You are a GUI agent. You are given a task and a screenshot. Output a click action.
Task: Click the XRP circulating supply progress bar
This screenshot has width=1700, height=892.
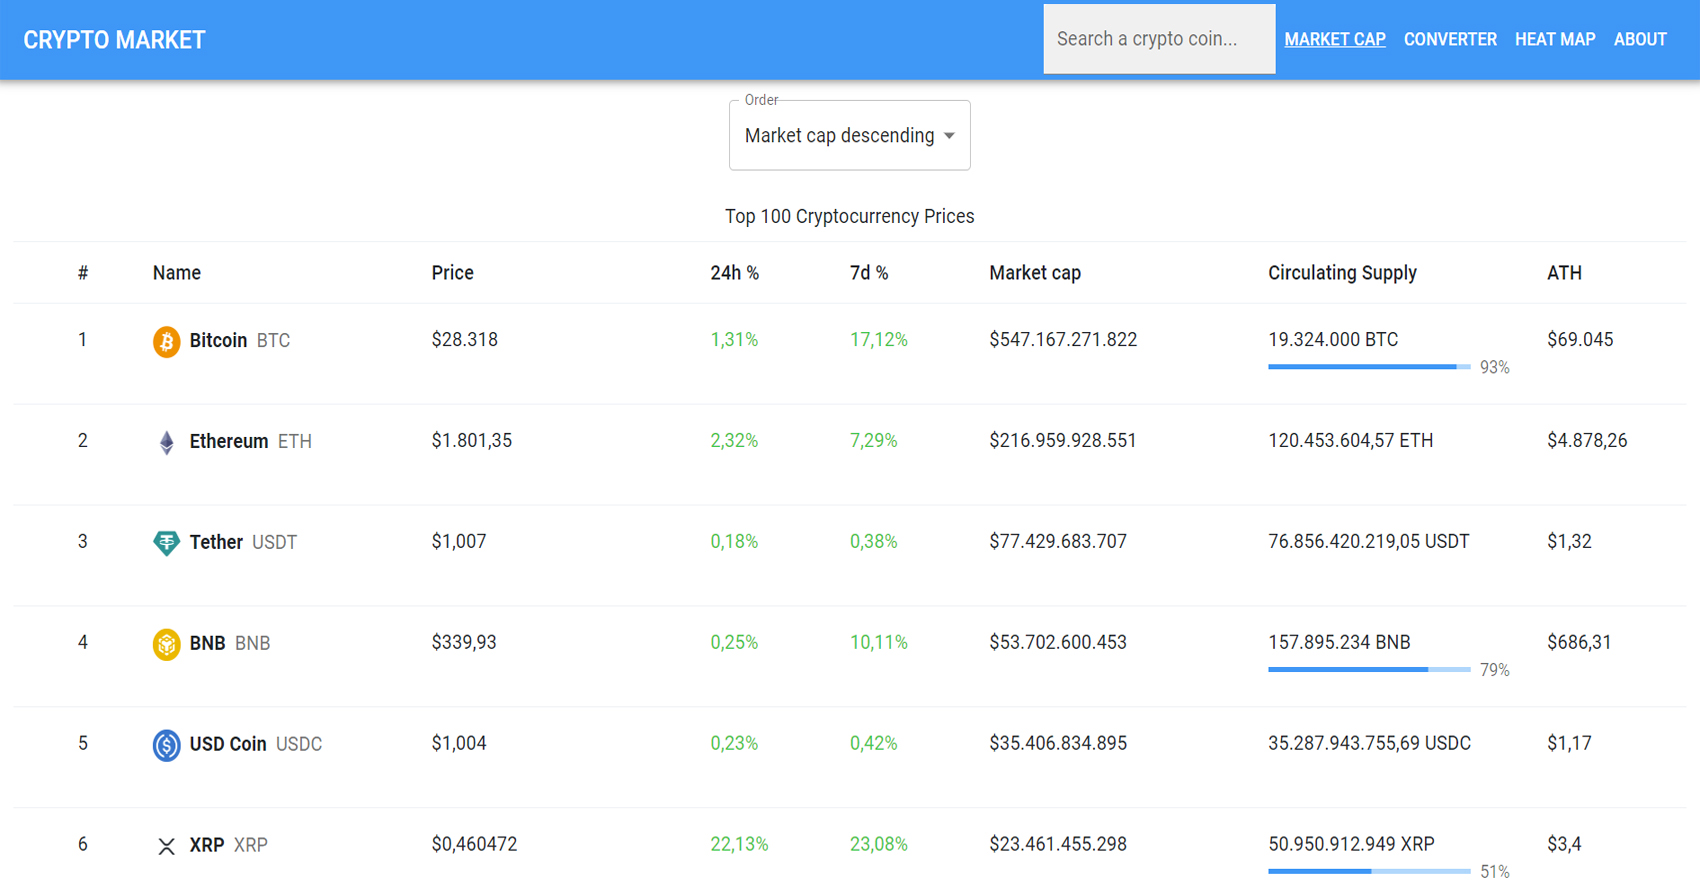pos(1369,871)
